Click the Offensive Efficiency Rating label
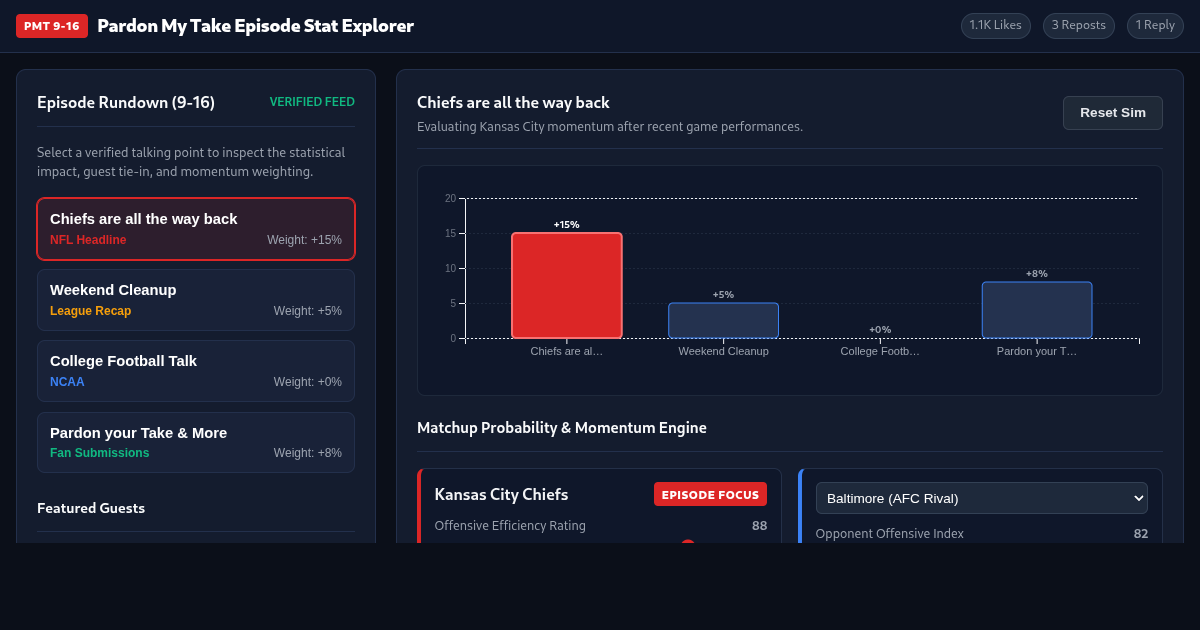The image size is (1200, 630). [510, 526]
